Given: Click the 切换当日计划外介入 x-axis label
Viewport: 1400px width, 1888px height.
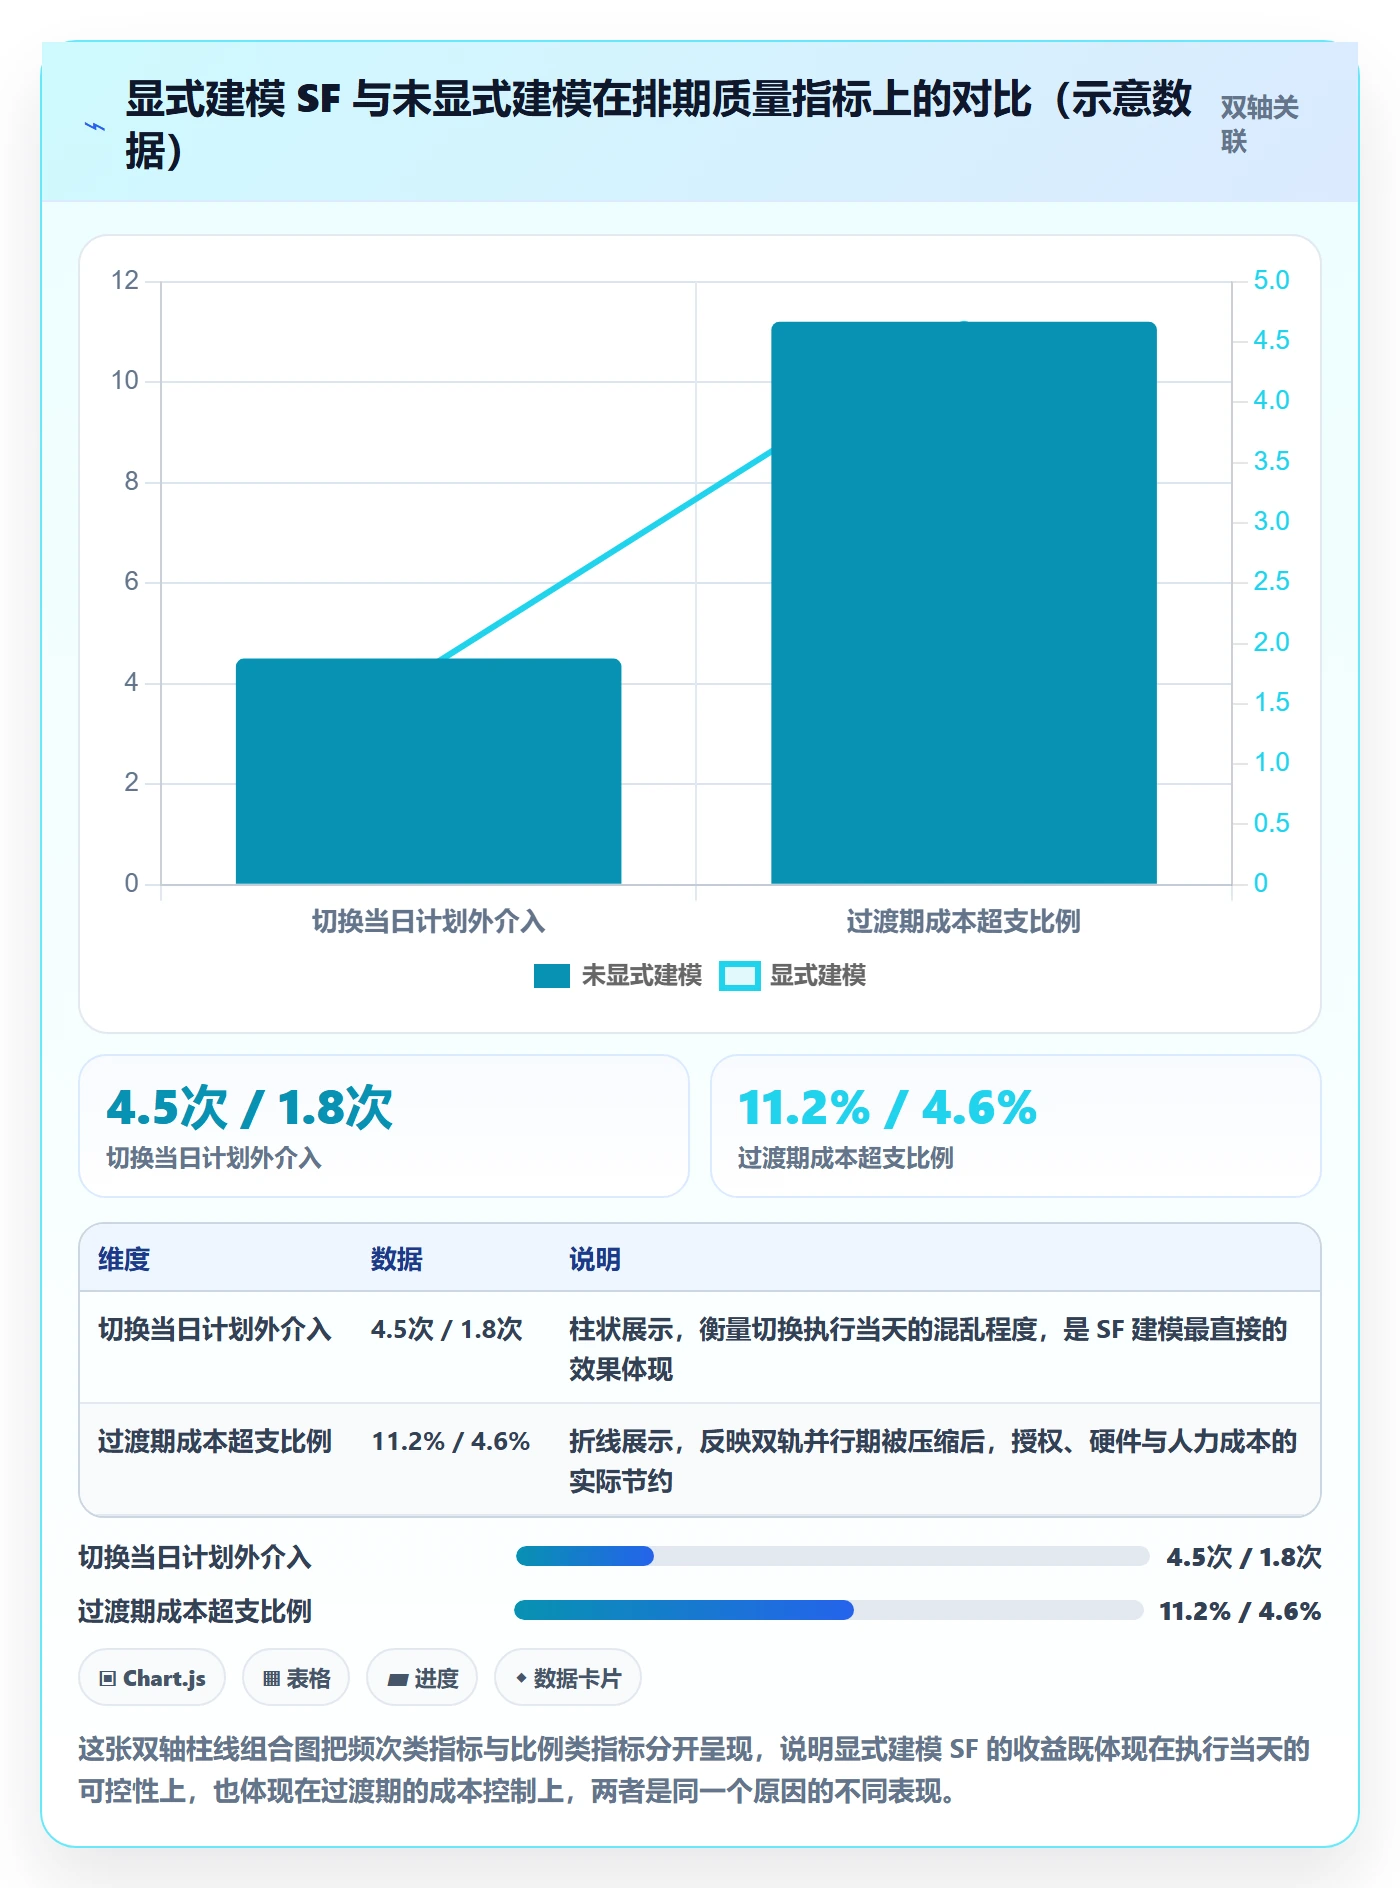Looking at the screenshot, I should [x=428, y=921].
